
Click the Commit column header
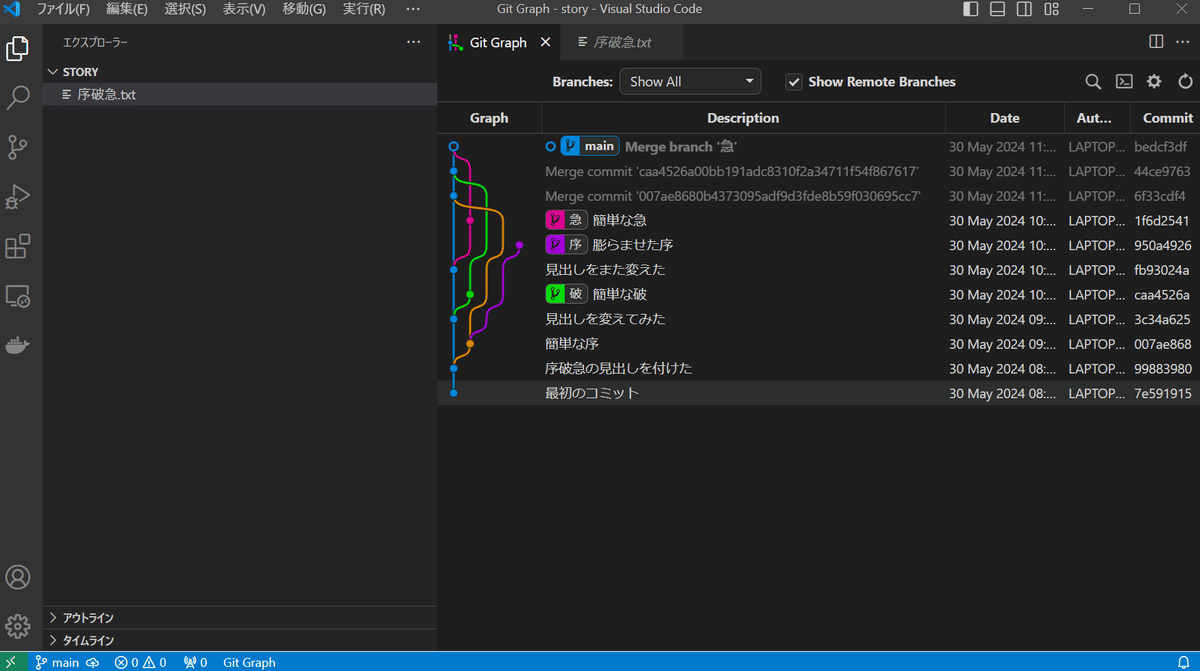point(1167,118)
